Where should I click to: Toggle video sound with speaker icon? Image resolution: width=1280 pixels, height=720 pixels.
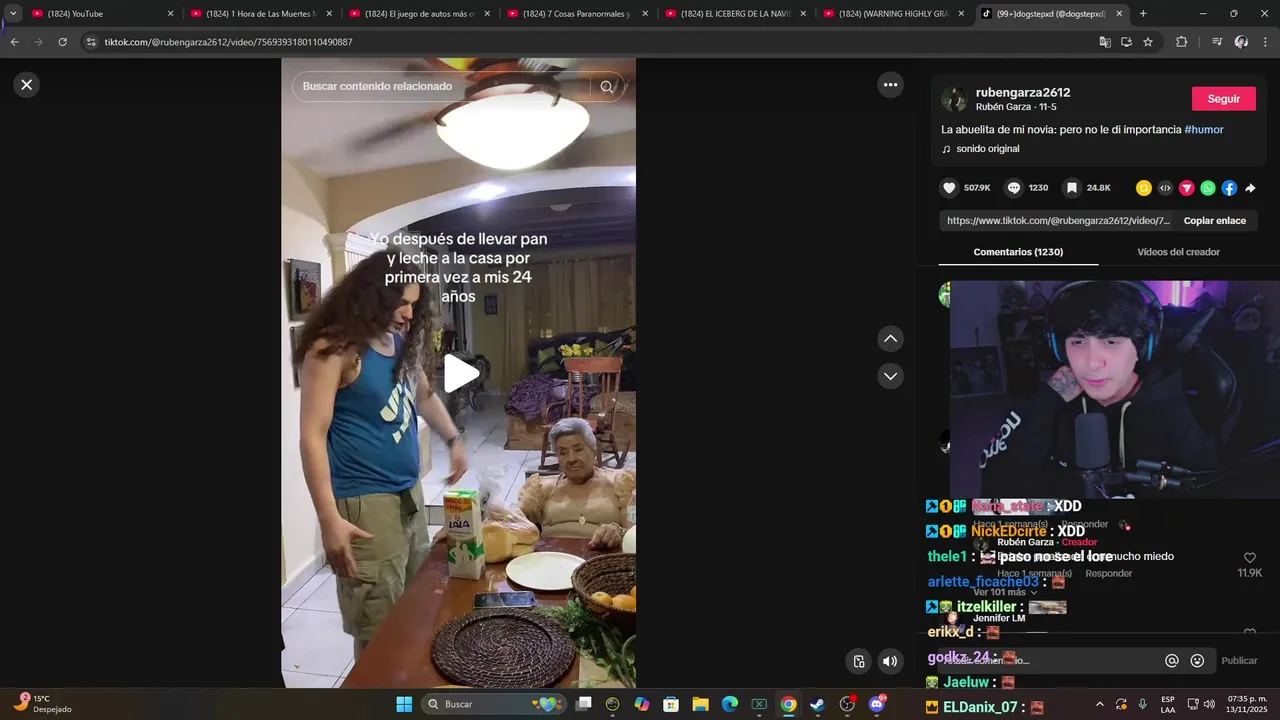coord(890,661)
